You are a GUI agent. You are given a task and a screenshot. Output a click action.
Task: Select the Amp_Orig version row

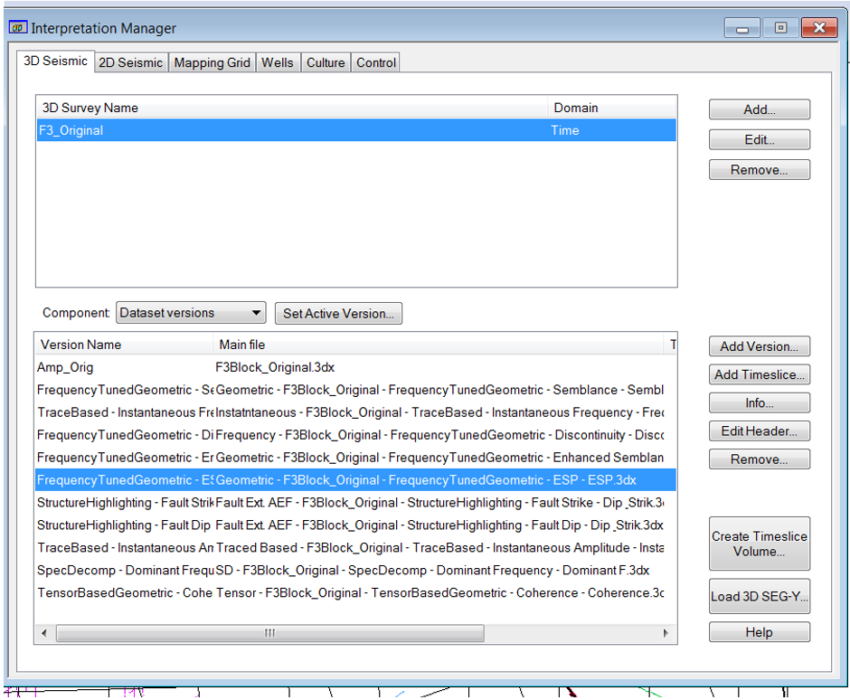click(x=120, y=367)
